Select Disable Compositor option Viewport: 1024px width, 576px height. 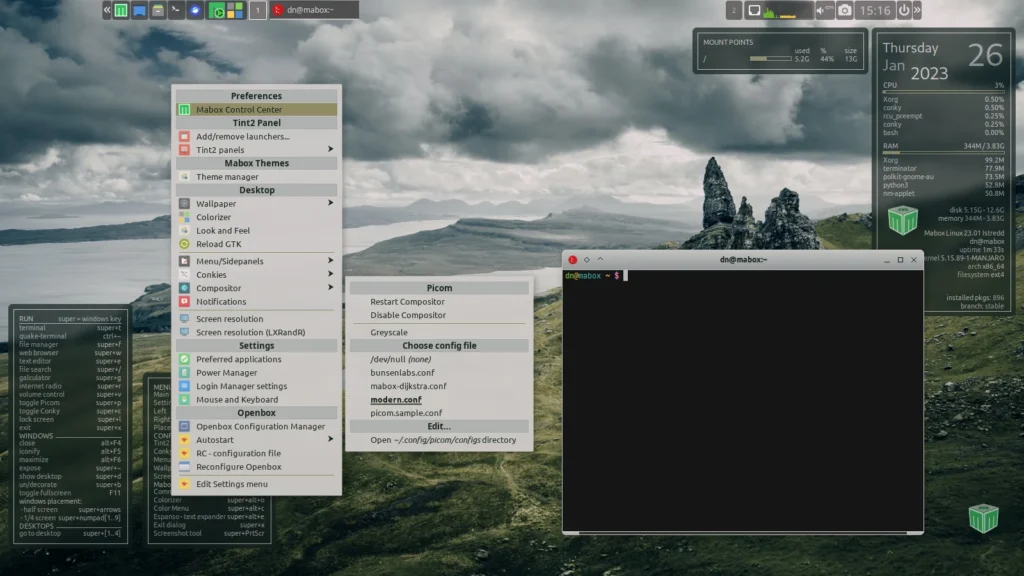click(x=439, y=315)
